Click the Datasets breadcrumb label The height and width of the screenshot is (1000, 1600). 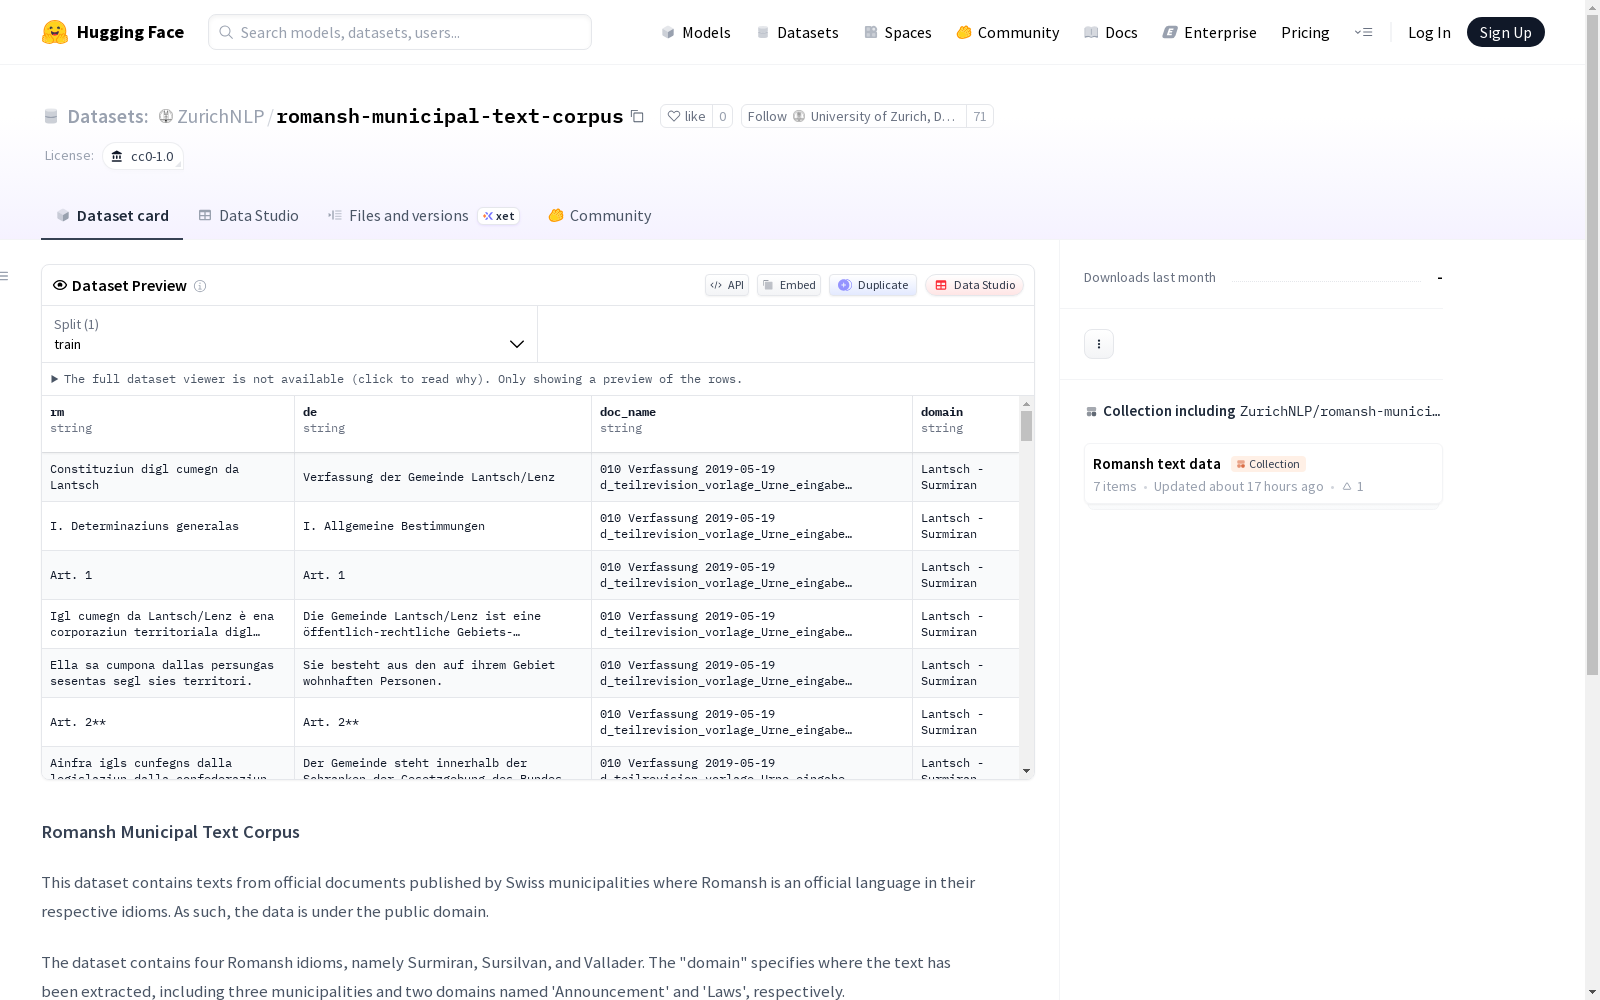point(107,116)
